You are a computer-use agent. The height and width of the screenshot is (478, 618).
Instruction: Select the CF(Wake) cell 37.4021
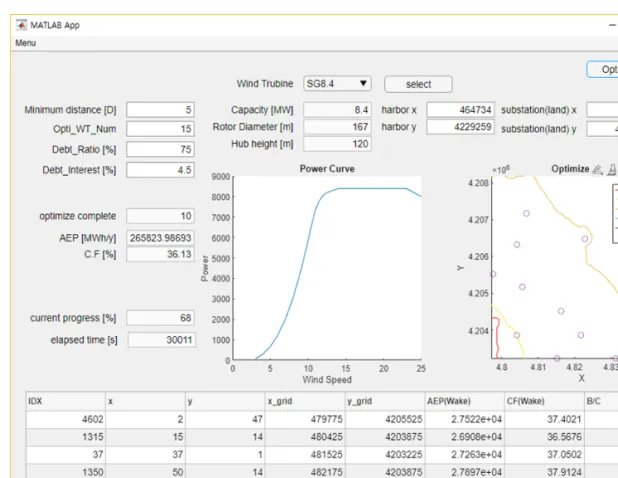click(x=544, y=419)
